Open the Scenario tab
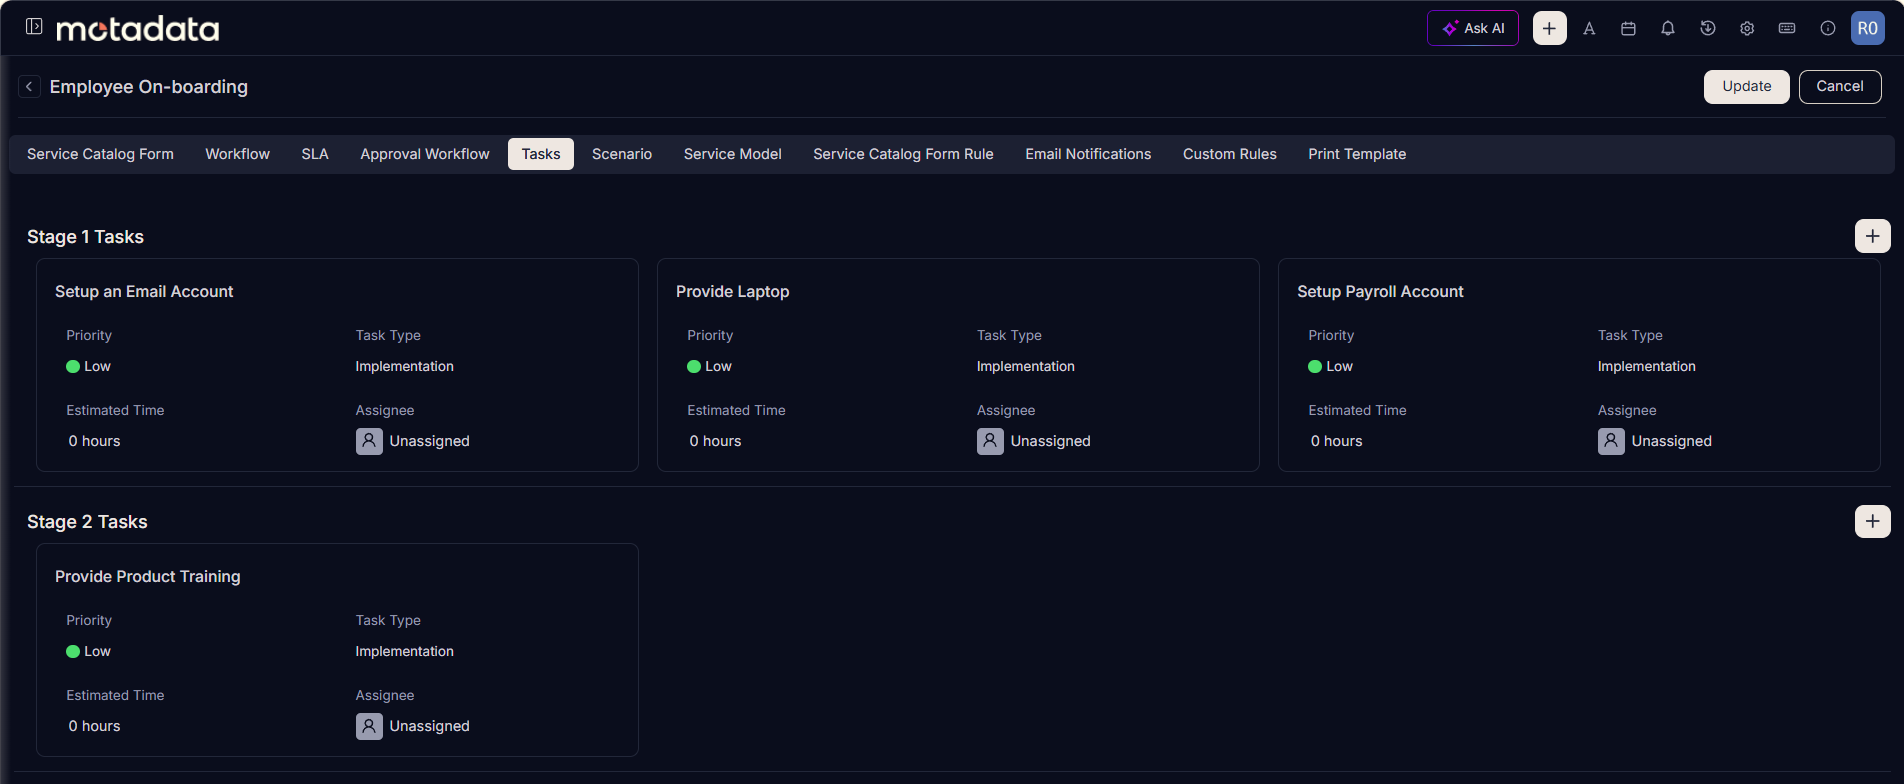This screenshot has width=1904, height=784. [x=622, y=154]
